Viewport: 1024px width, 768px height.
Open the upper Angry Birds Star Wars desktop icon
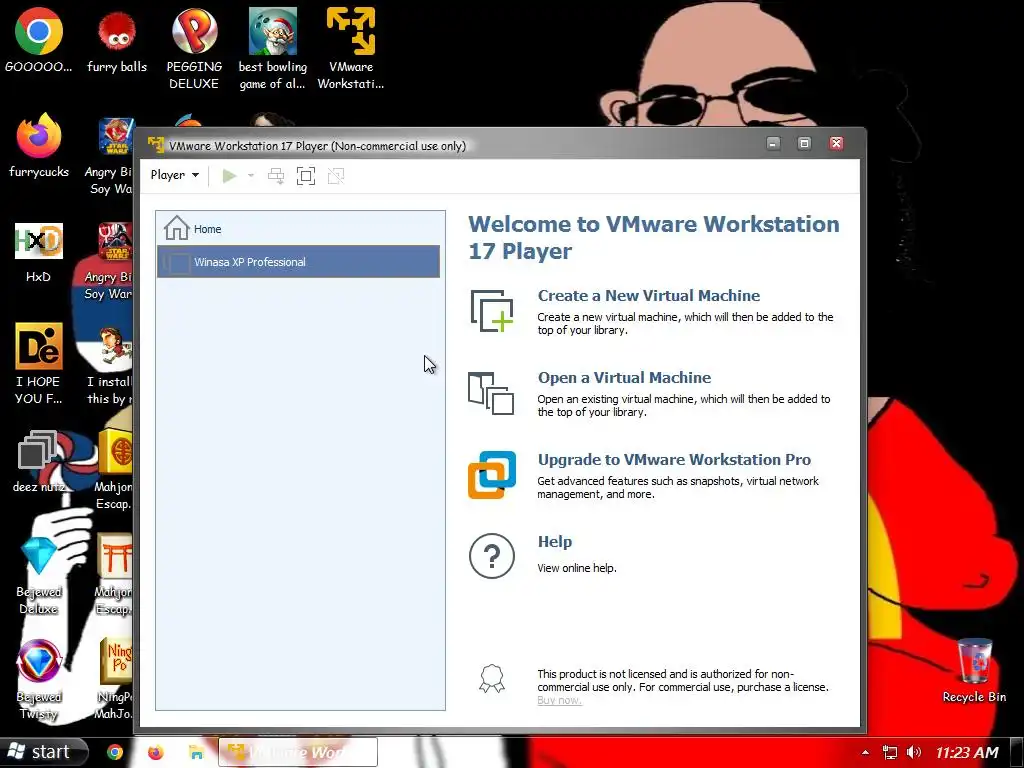tap(109, 156)
